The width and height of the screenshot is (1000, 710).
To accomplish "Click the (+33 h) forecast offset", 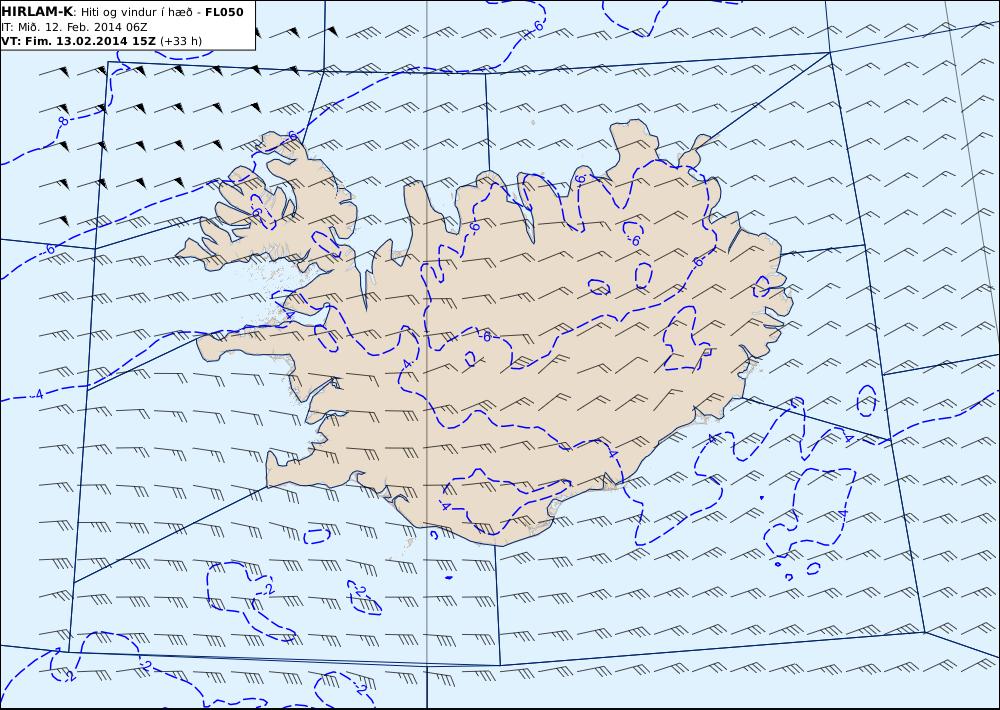I will [180, 41].
